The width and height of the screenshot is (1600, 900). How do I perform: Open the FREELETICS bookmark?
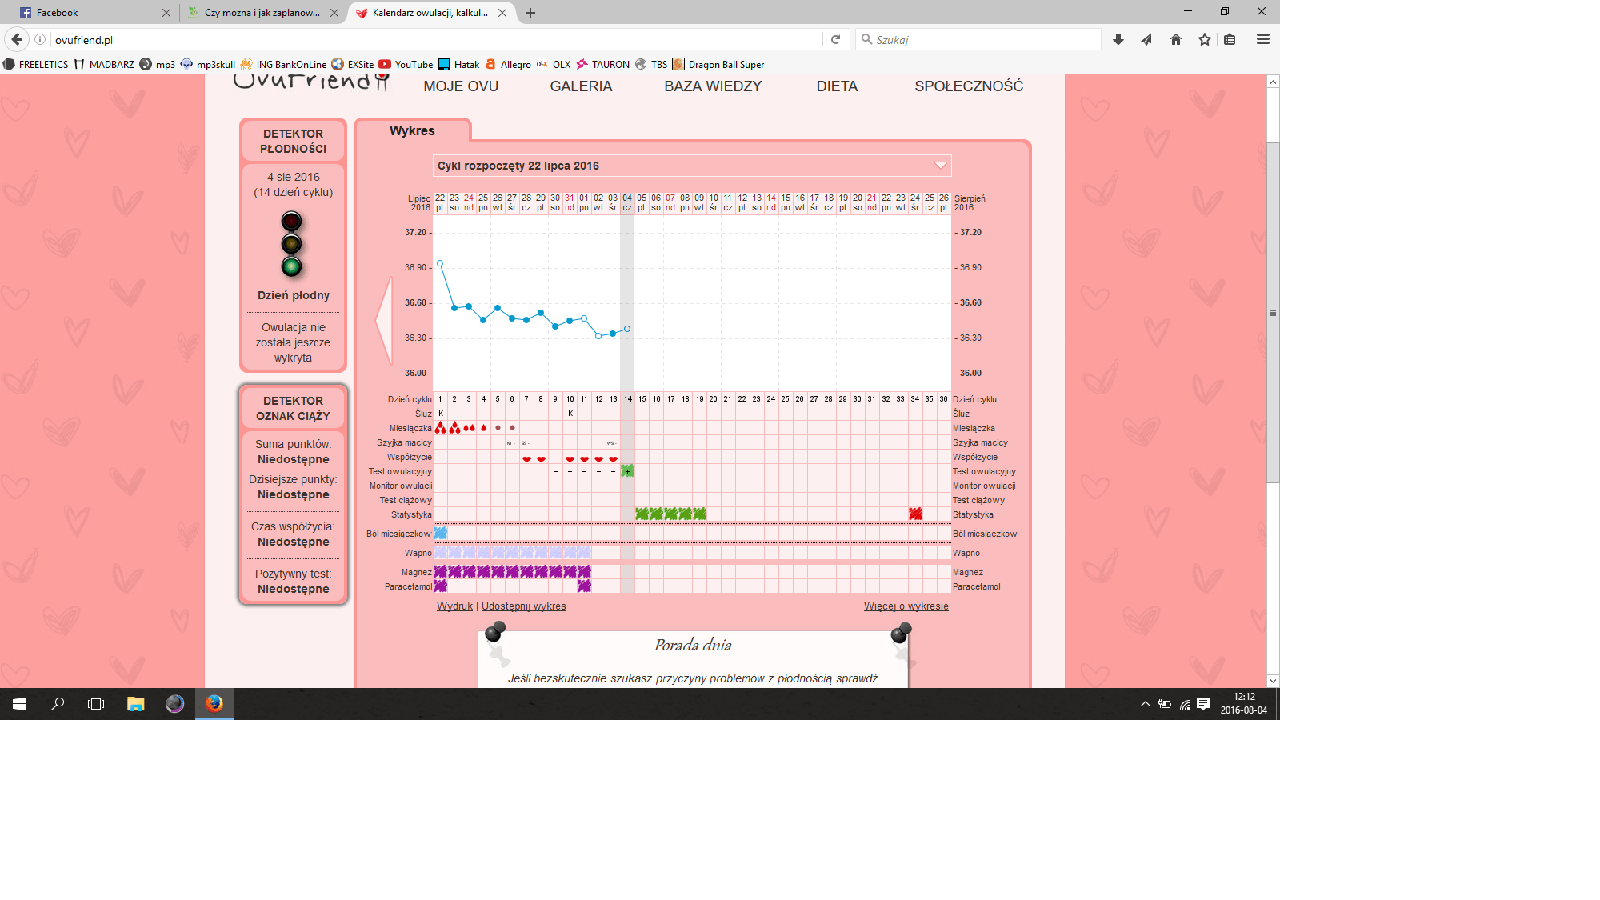point(36,64)
